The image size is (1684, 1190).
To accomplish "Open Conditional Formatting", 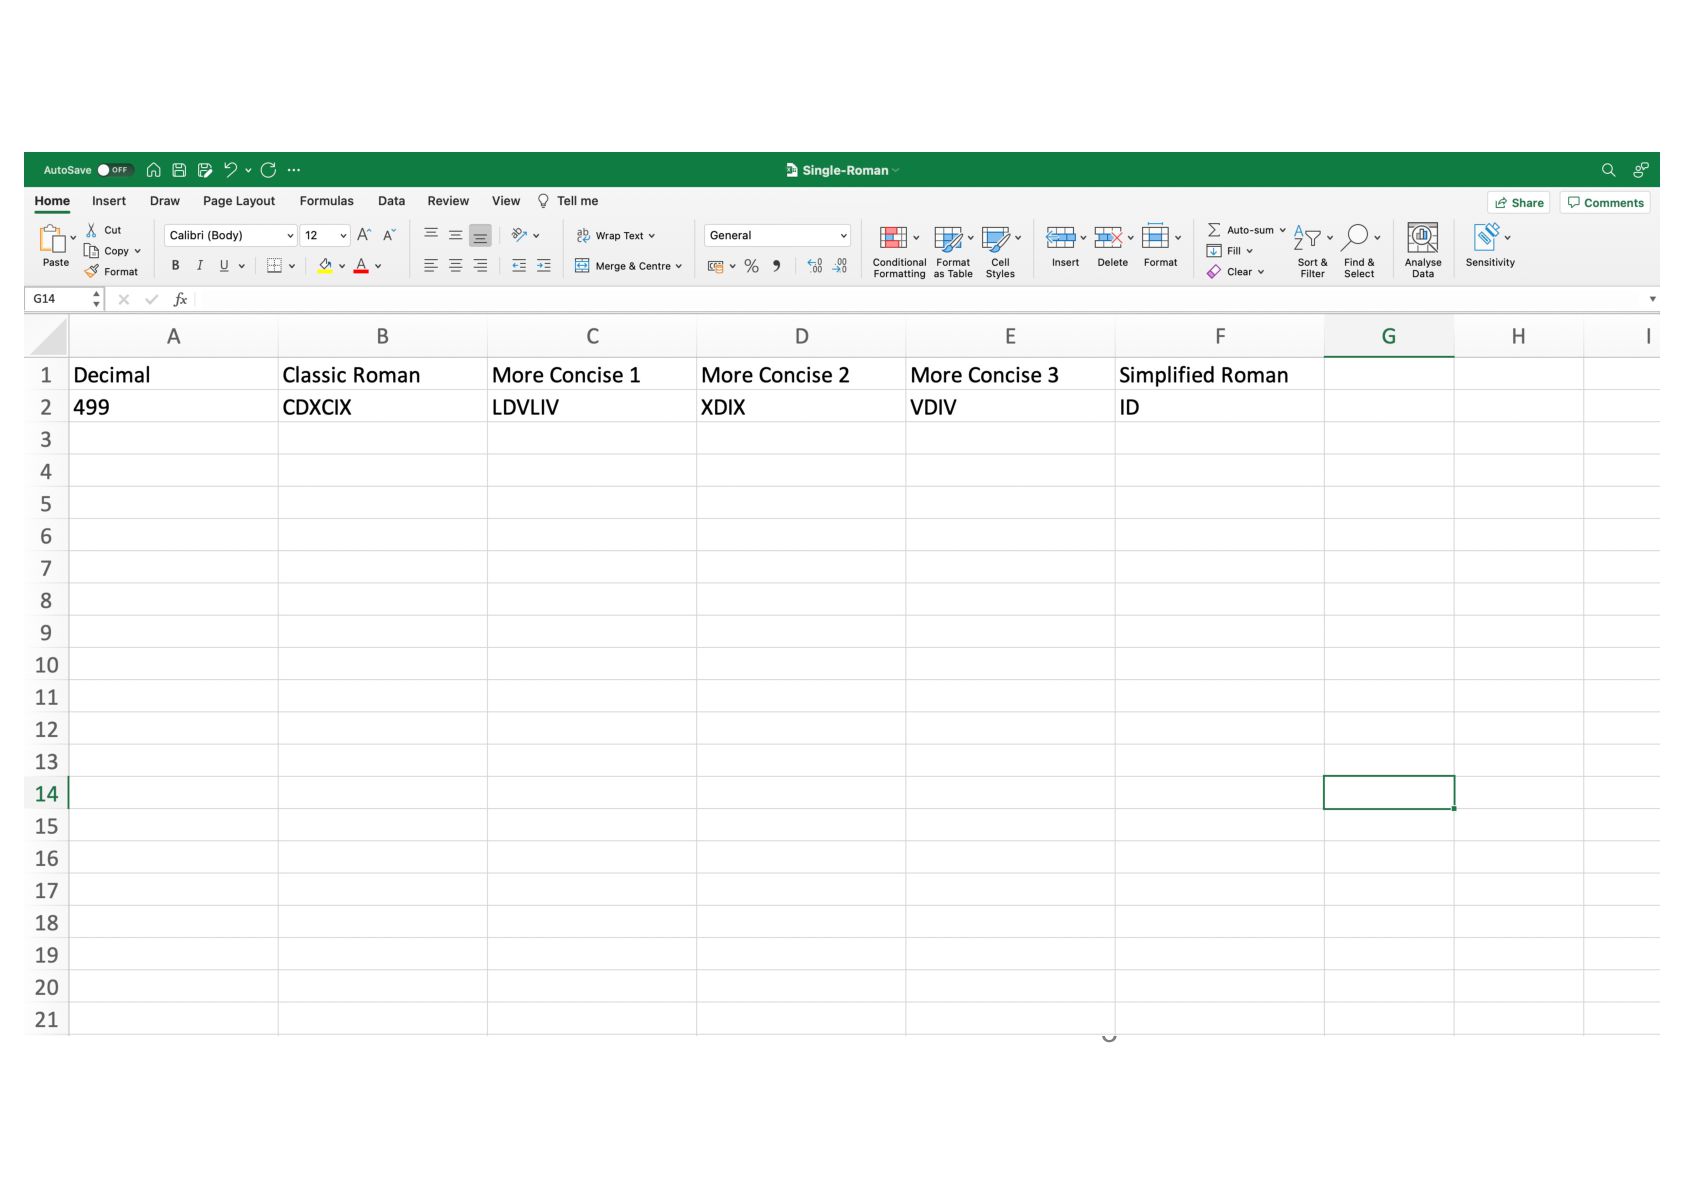I will 894,239.
